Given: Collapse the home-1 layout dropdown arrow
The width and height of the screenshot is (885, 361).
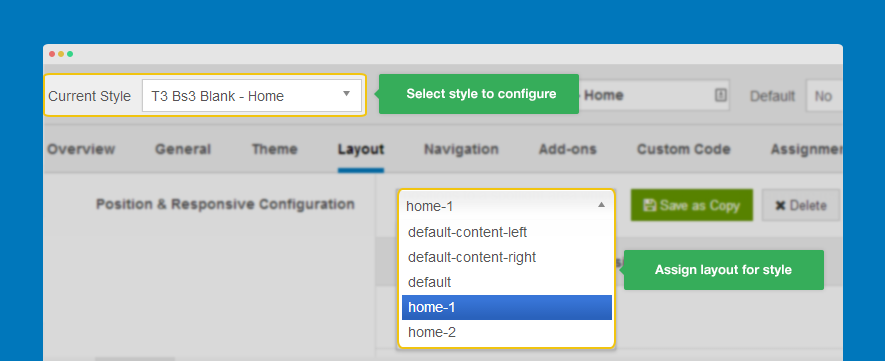Looking at the screenshot, I should click(x=601, y=205).
